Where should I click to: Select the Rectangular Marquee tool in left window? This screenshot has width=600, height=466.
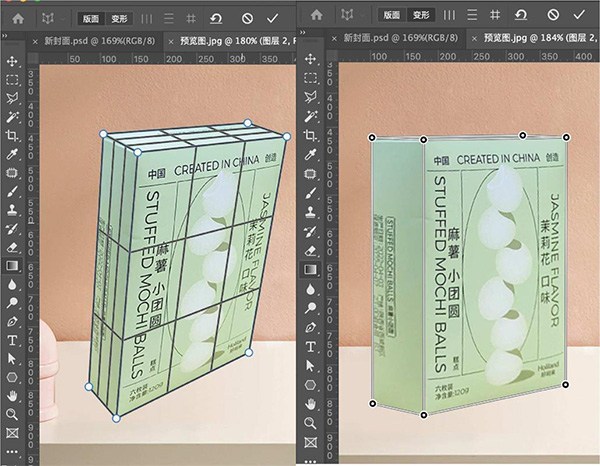pyautogui.click(x=12, y=80)
